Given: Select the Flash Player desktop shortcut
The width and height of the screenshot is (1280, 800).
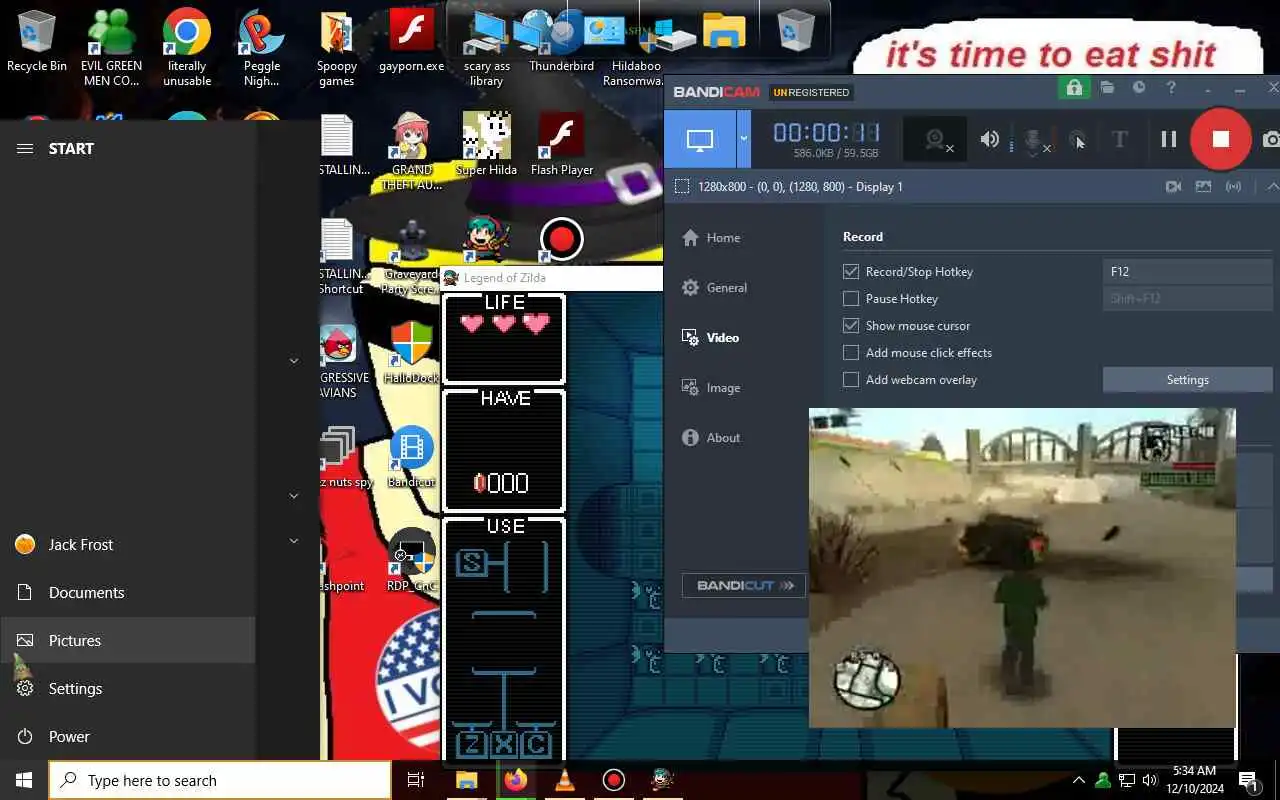Looking at the screenshot, I should tap(562, 145).
